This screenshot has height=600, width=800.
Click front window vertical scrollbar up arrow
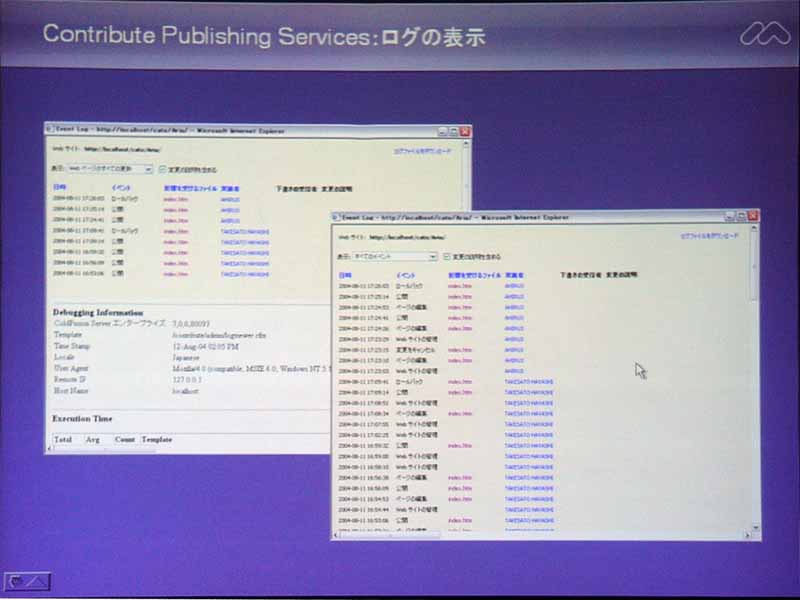tap(754, 229)
